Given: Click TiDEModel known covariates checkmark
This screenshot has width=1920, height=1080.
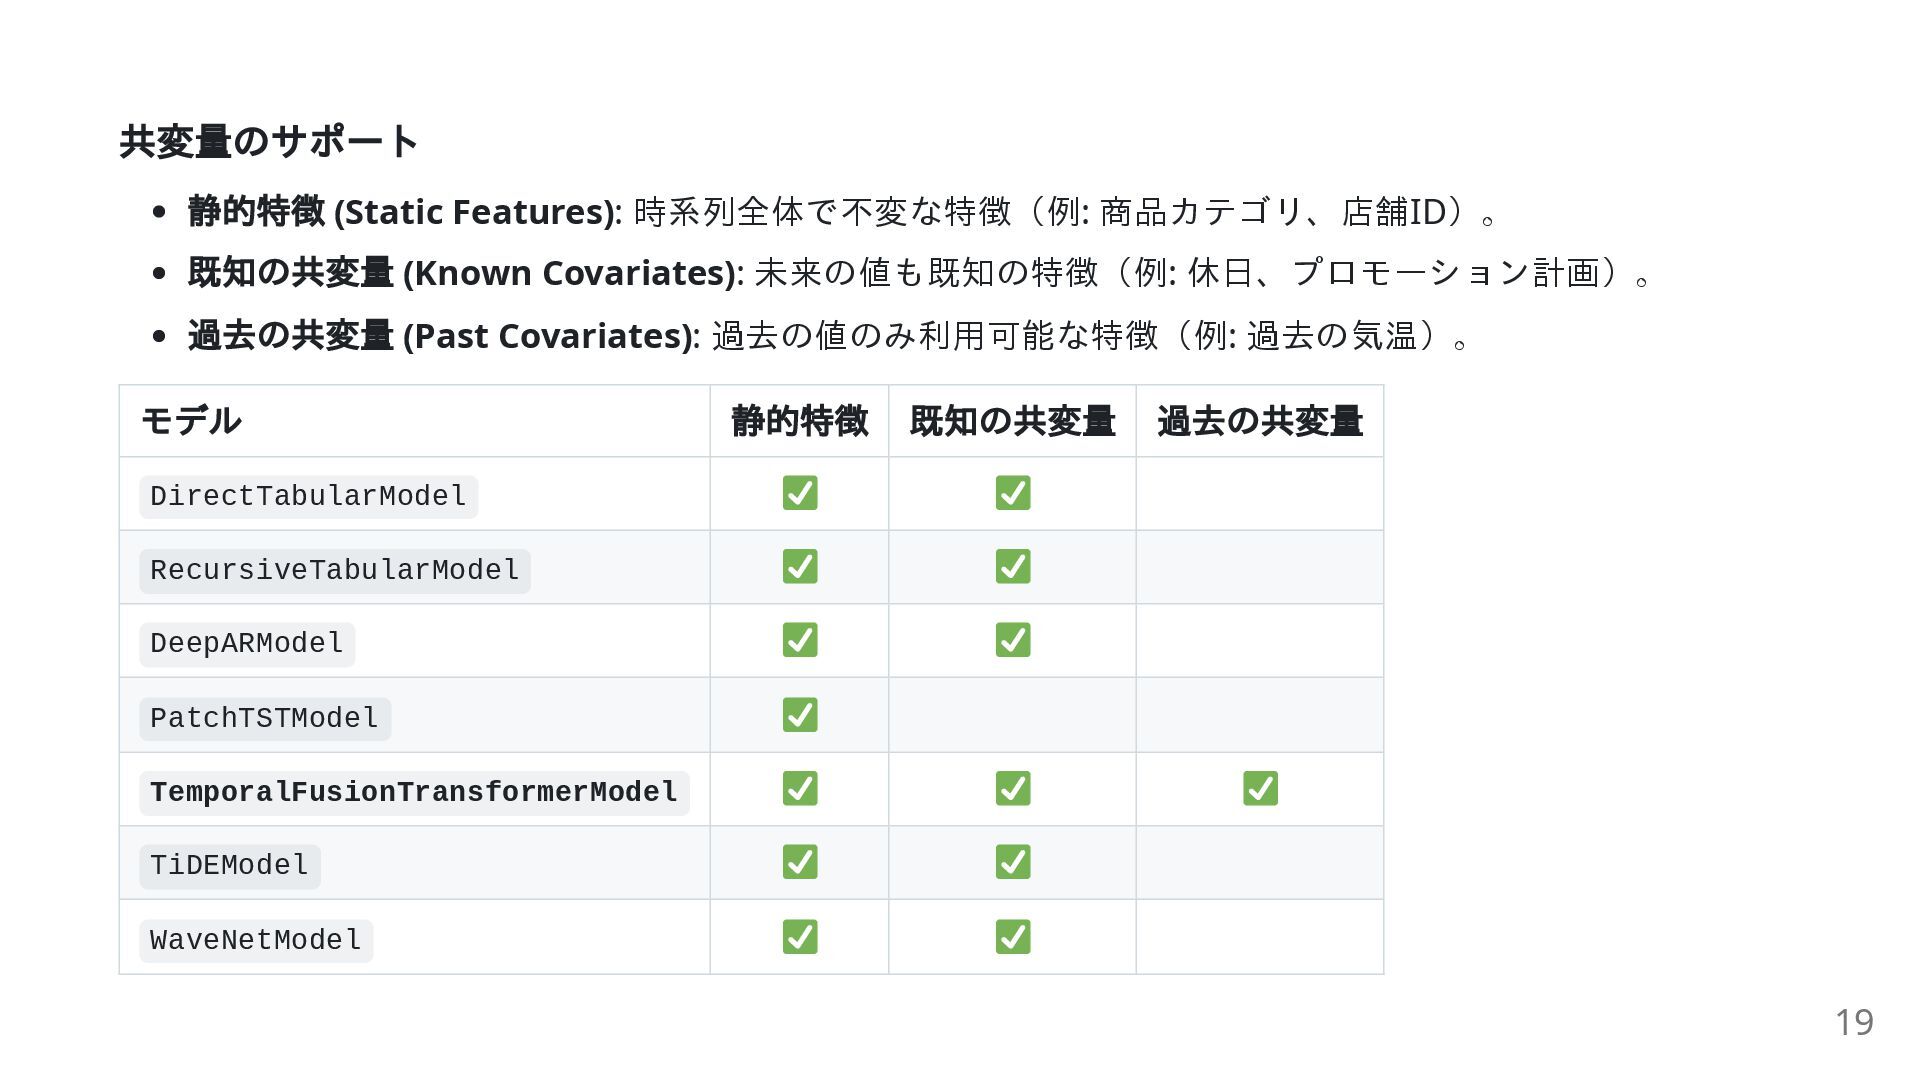Looking at the screenshot, I should pyautogui.click(x=1013, y=862).
